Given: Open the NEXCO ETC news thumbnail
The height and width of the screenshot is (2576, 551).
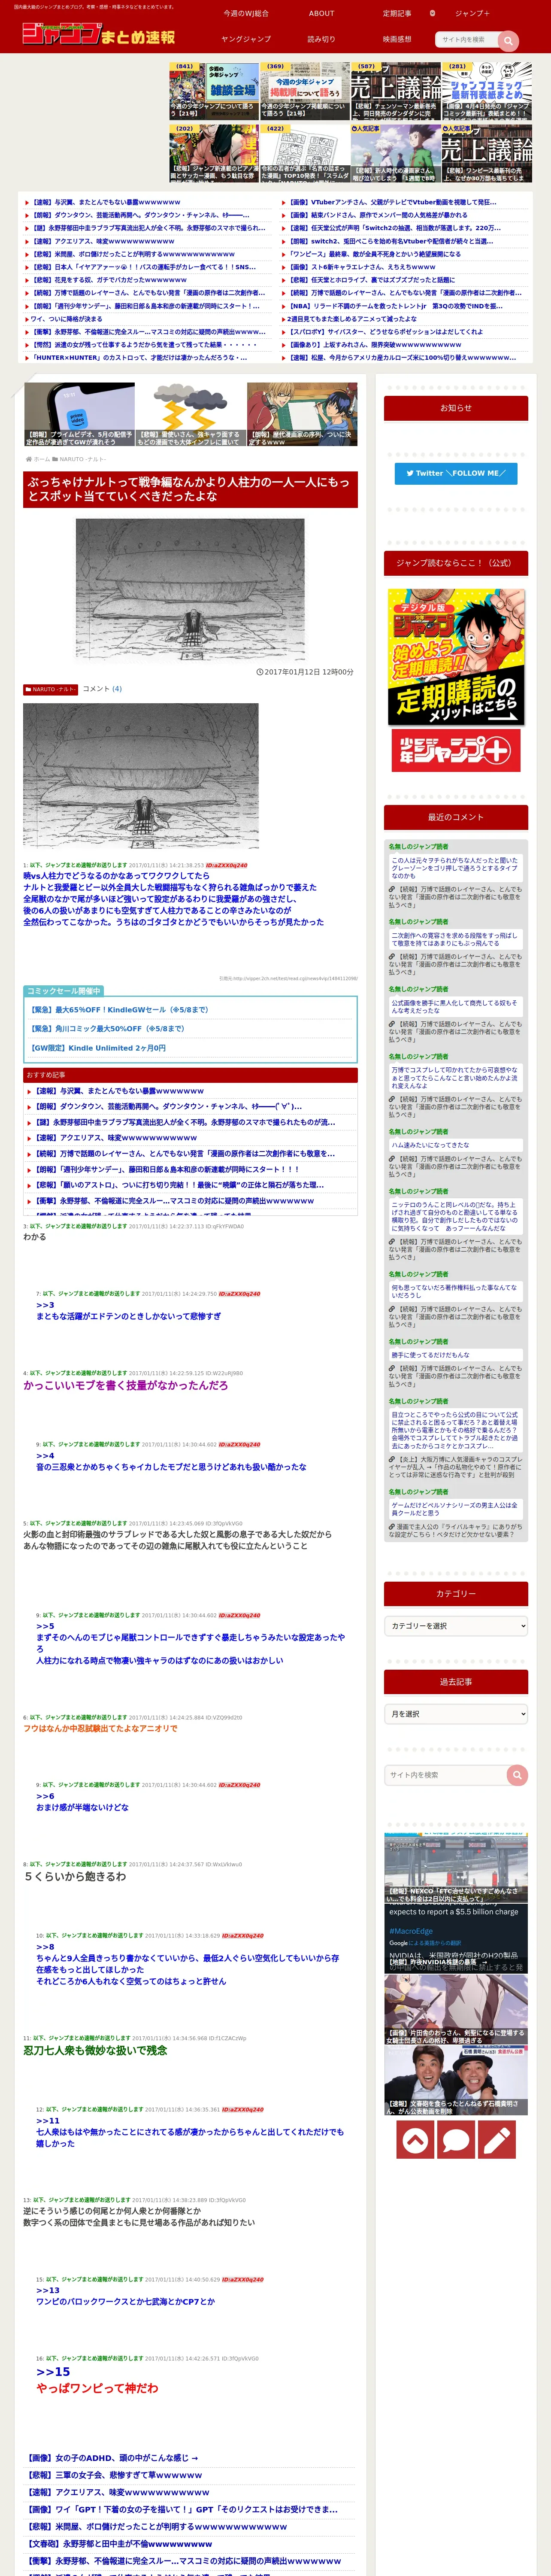Looking at the screenshot, I should (456, 1868).
